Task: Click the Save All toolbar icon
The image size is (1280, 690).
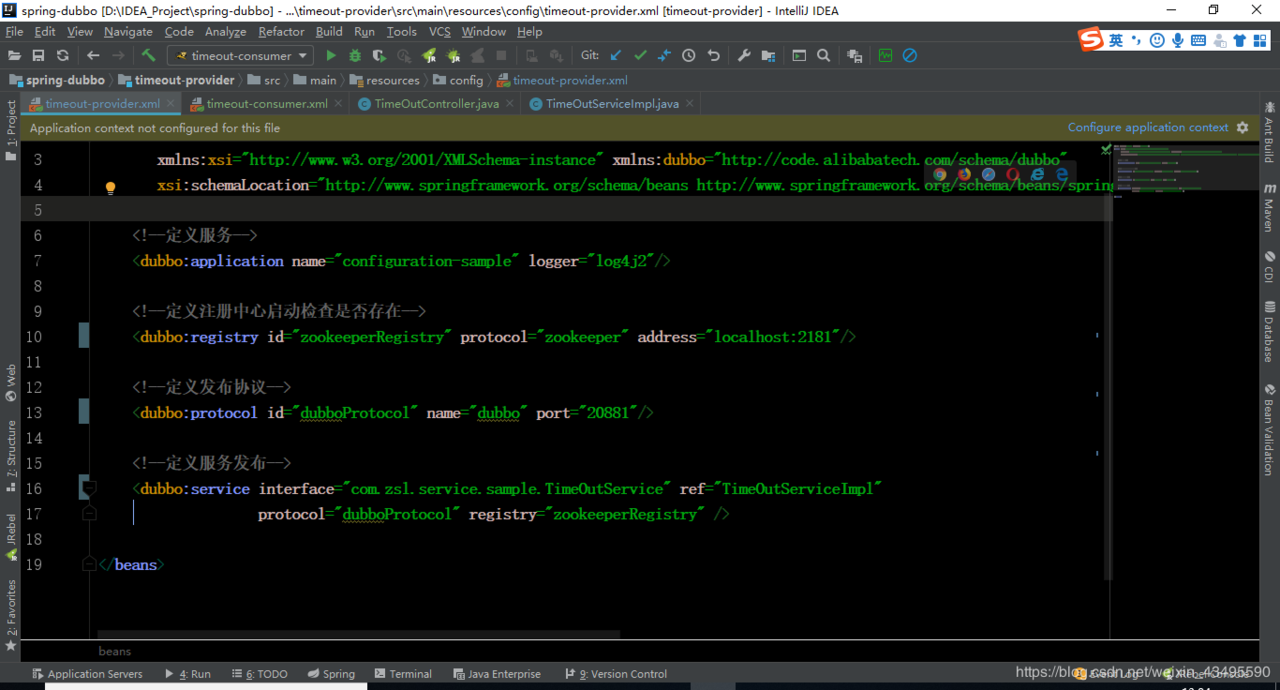Action: coord(39,56)
